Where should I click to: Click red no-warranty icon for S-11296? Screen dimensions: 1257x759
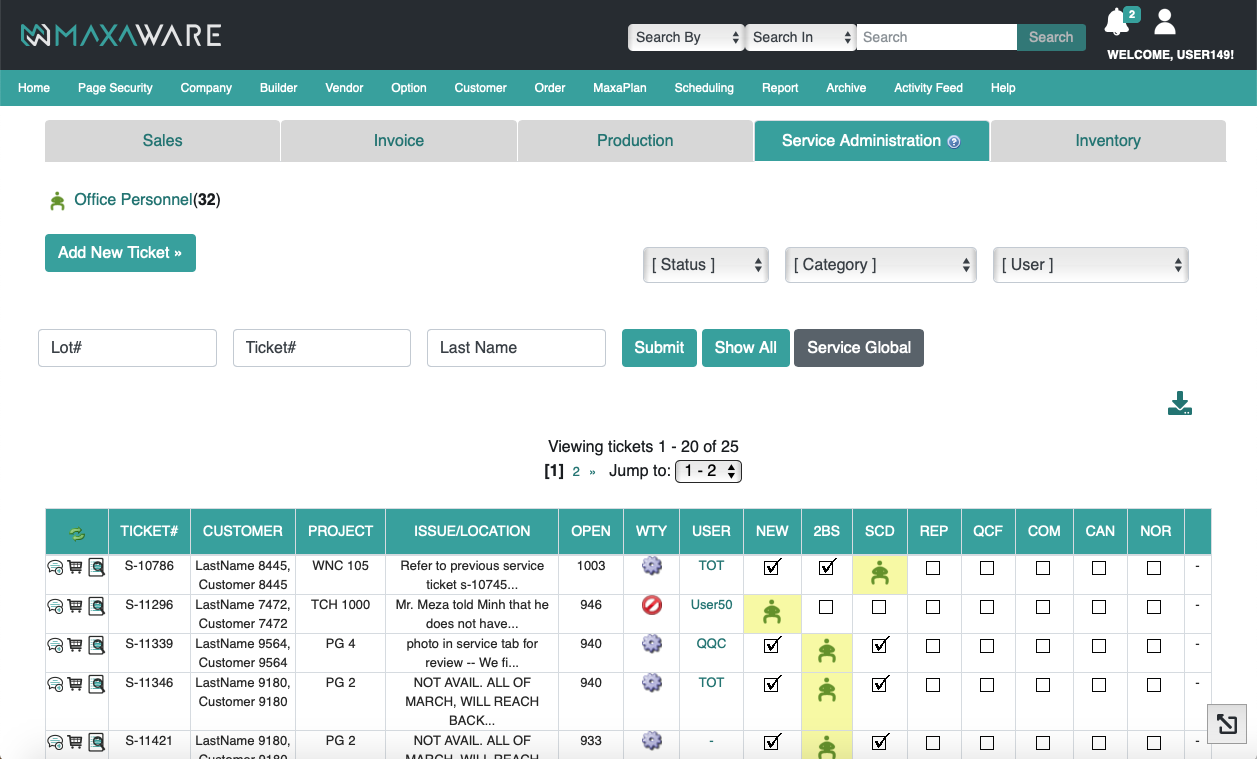click(x=652, y=606)
